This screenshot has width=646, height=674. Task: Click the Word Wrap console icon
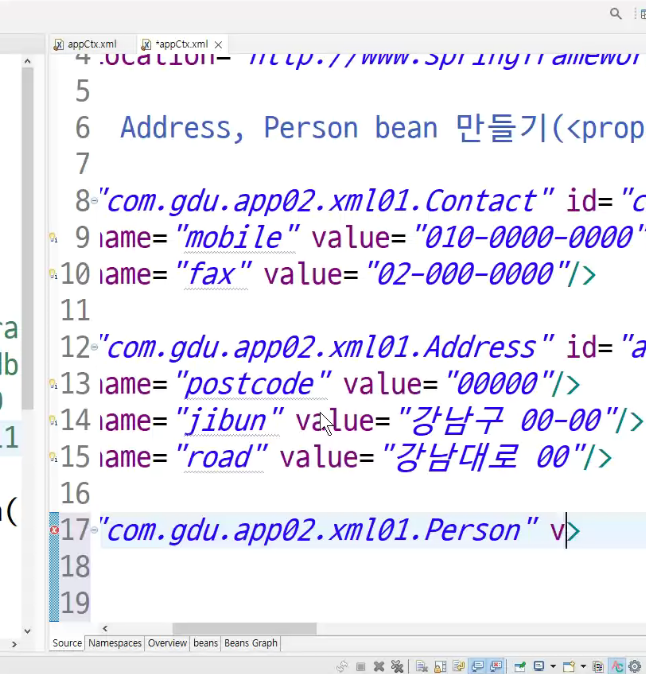click(459, 666)
